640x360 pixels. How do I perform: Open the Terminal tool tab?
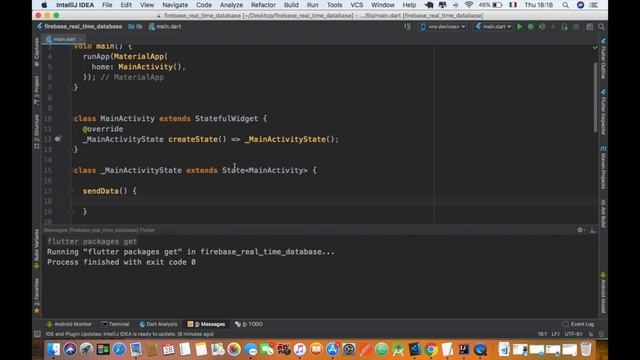click(x=115, y=324)
